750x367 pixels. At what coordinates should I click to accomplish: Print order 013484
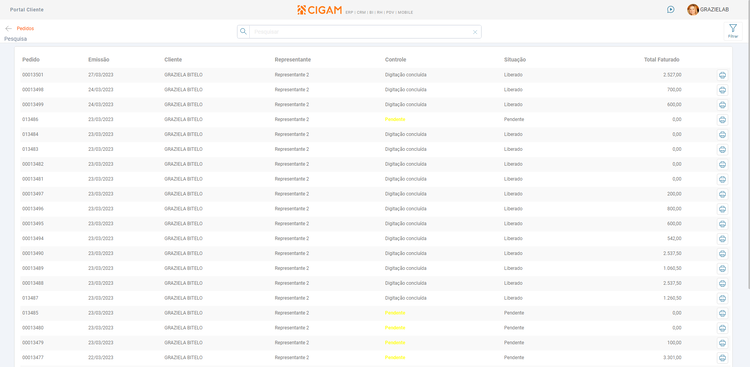[722, 134]
